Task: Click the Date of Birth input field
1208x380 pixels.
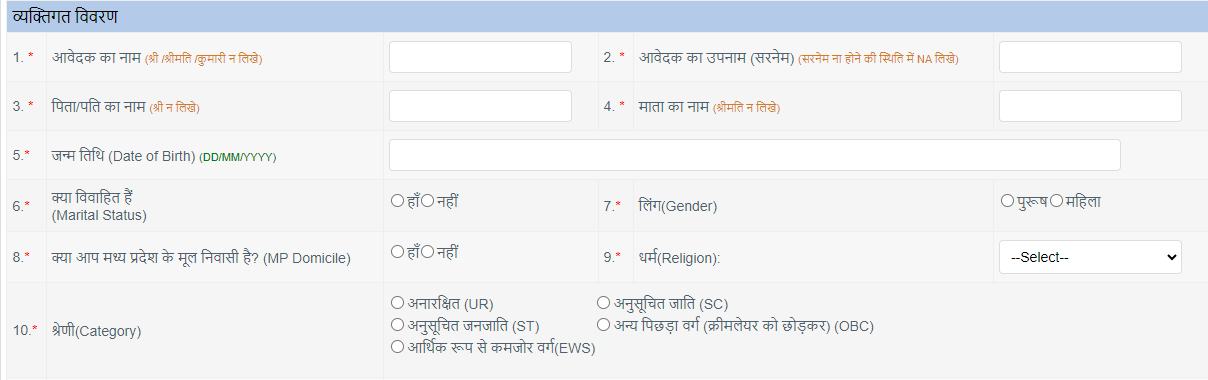Action: 755,155
